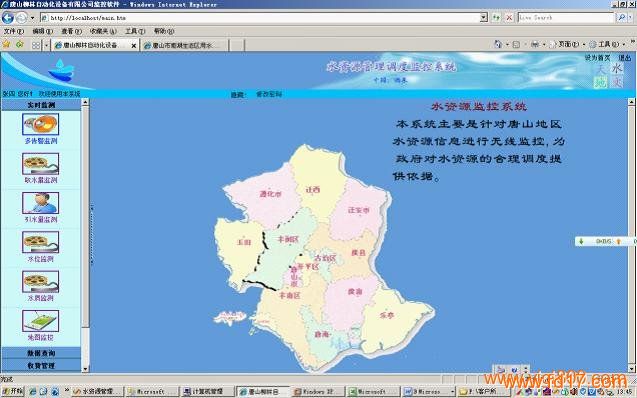Screen dimensions: 637x398
Task: Click the 退出 logout link at top right
Action: click(624, 58)
